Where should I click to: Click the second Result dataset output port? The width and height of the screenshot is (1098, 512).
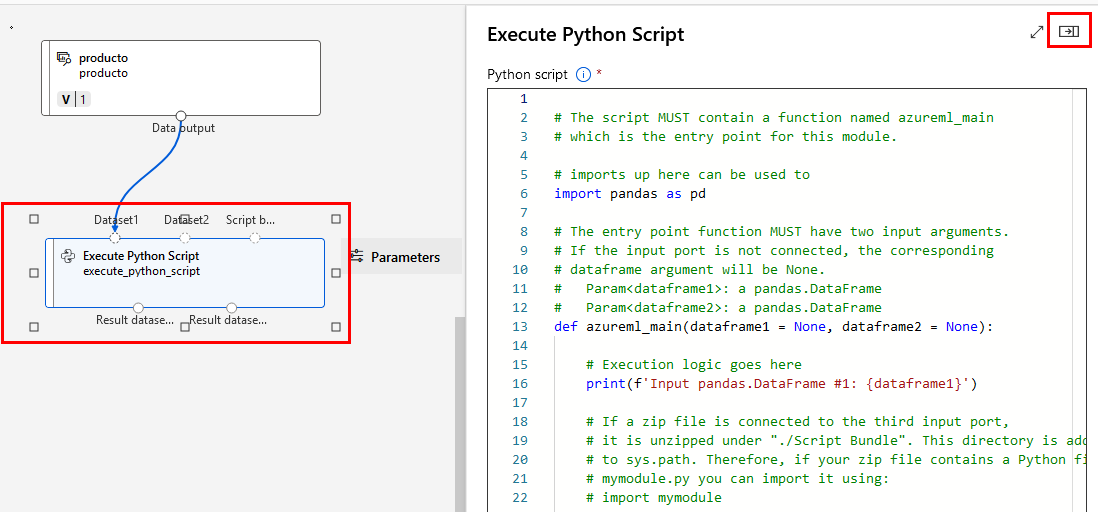click(x=232, y=307)
